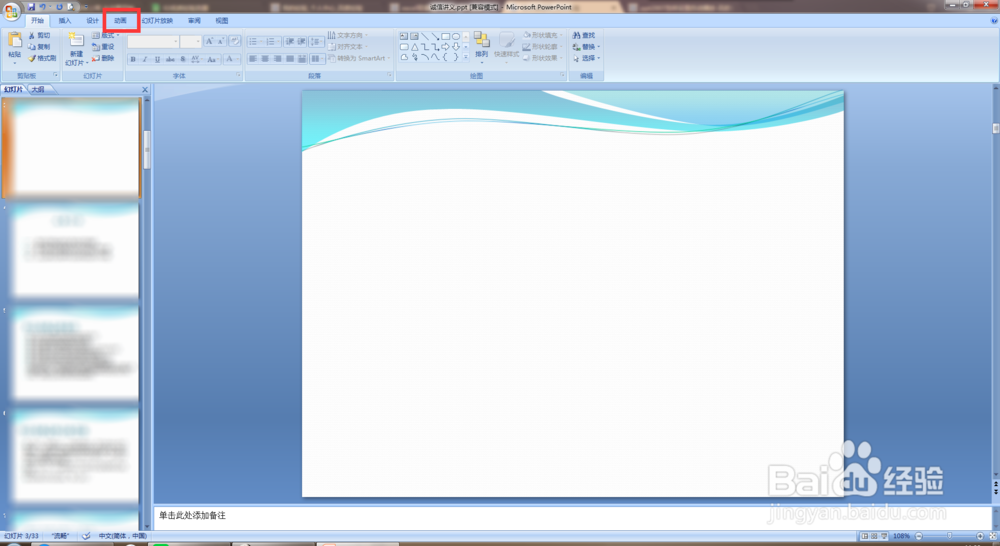Delete slide using 删除

[x=103, y=58]
